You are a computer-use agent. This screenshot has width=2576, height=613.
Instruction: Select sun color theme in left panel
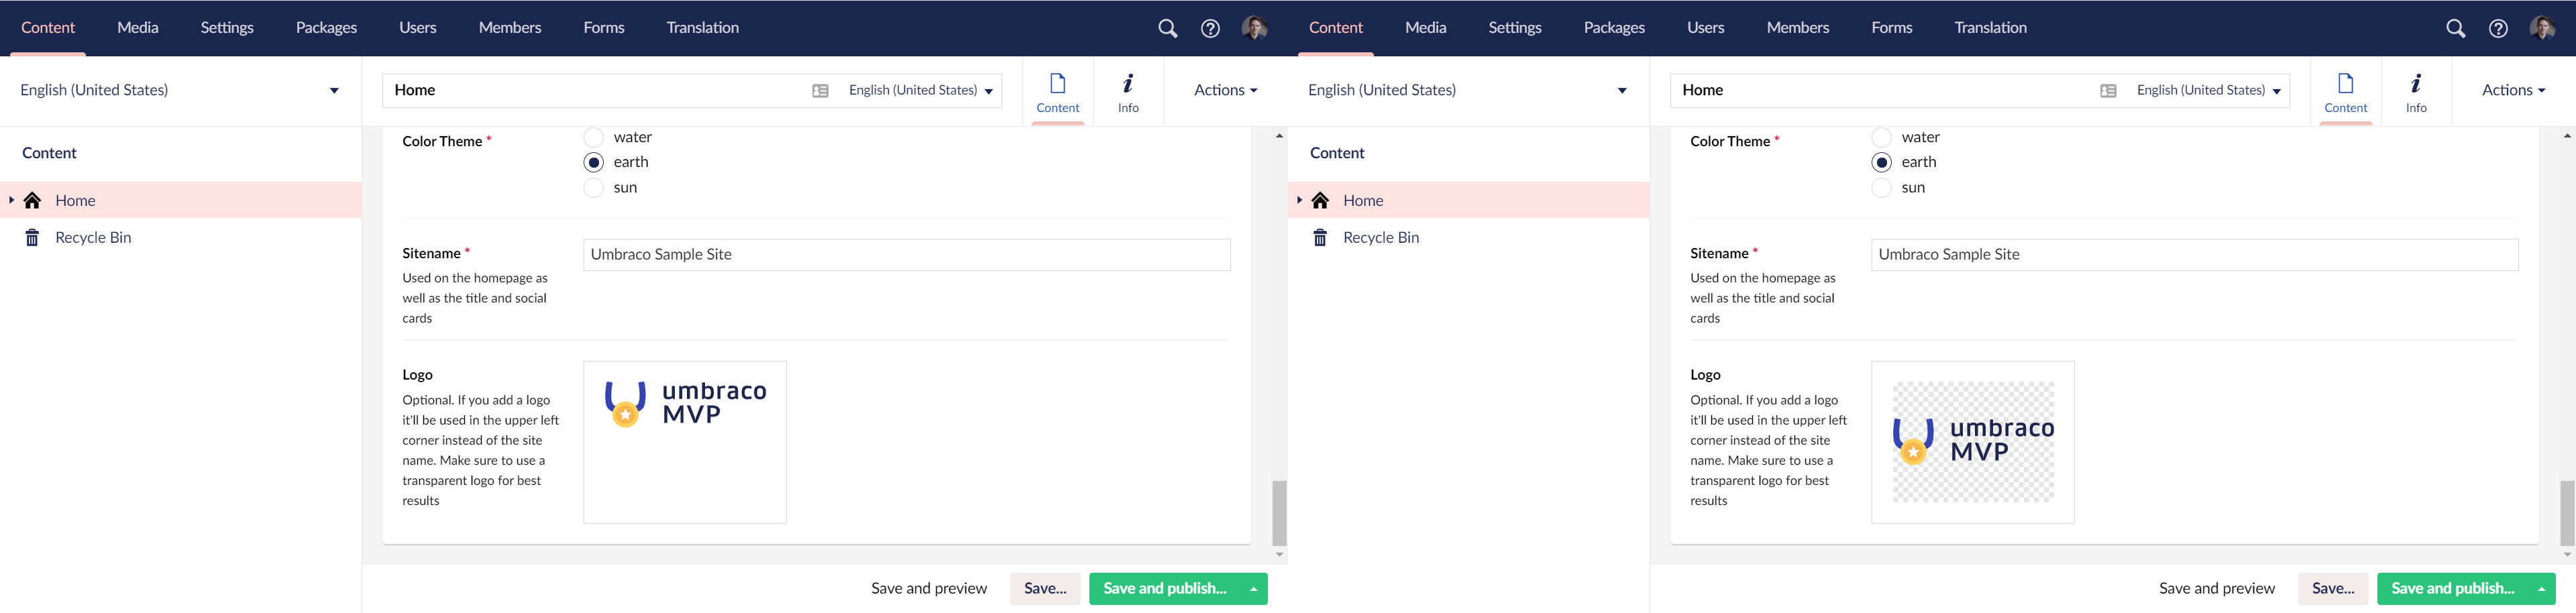coord(594,188)
